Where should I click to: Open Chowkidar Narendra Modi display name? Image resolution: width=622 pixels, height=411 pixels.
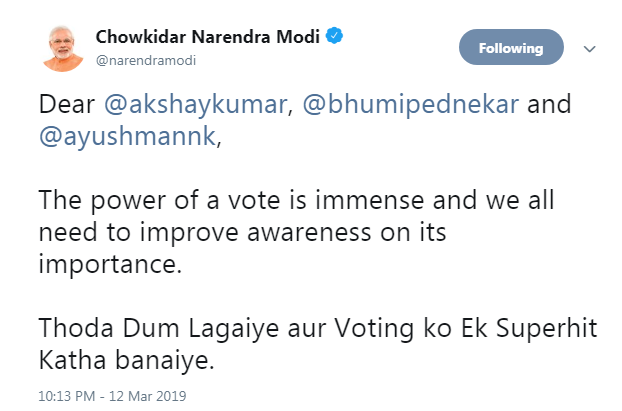207,37
